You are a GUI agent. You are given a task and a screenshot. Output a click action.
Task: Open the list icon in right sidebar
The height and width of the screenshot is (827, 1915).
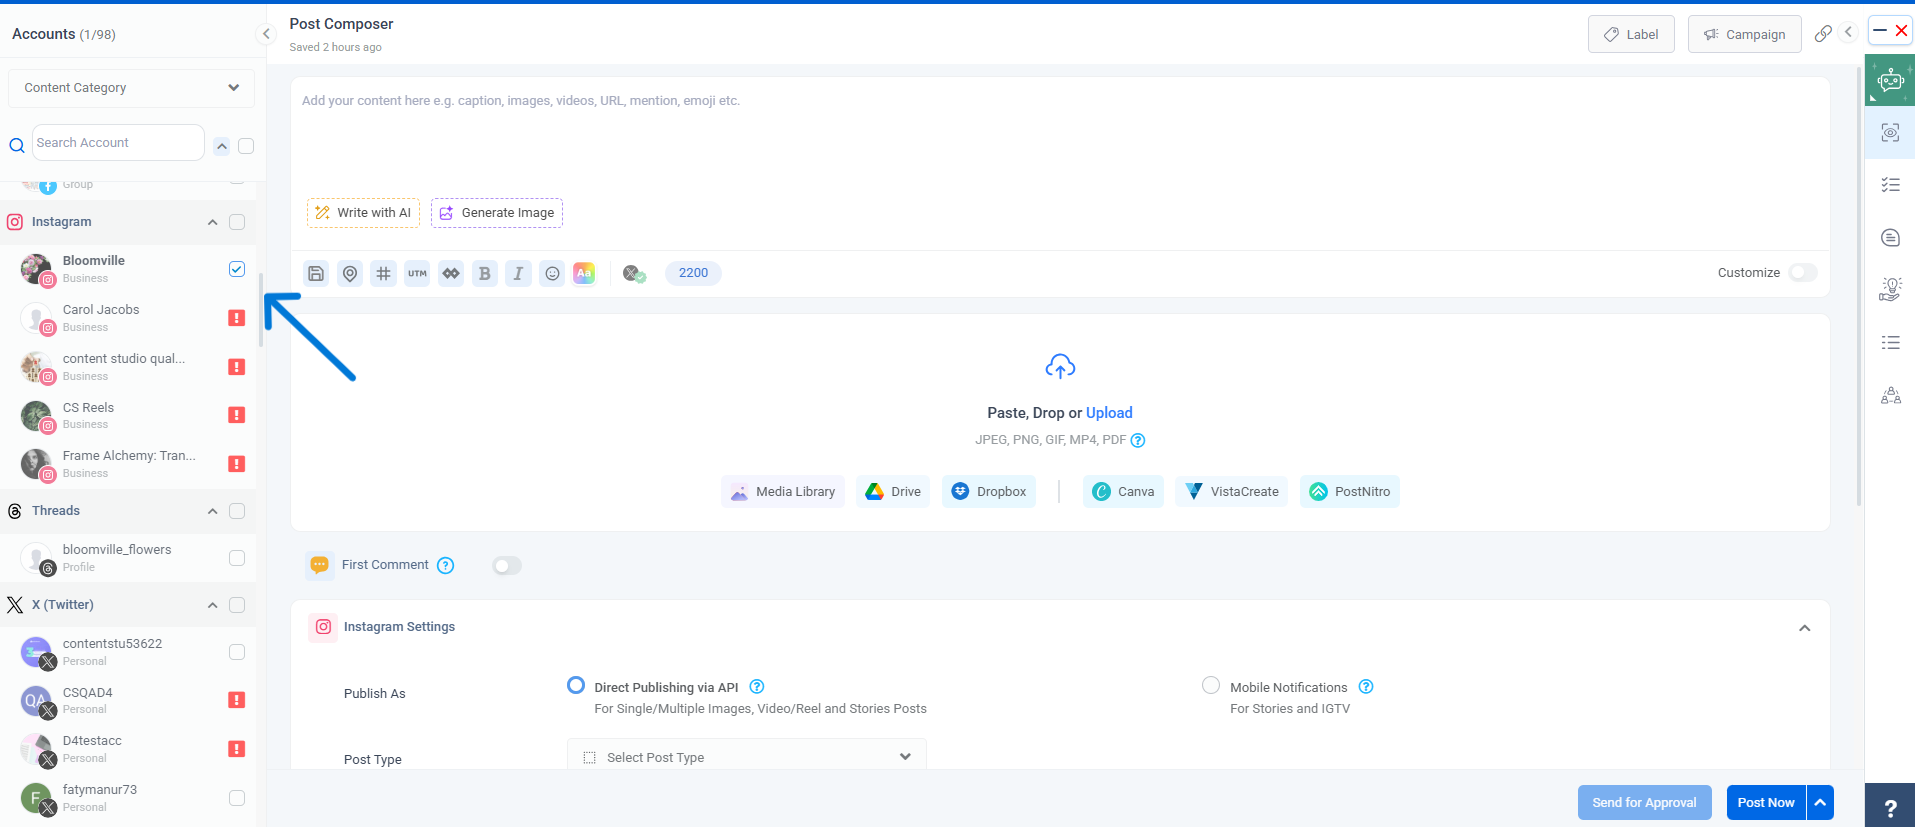(x=1890, y=343)
